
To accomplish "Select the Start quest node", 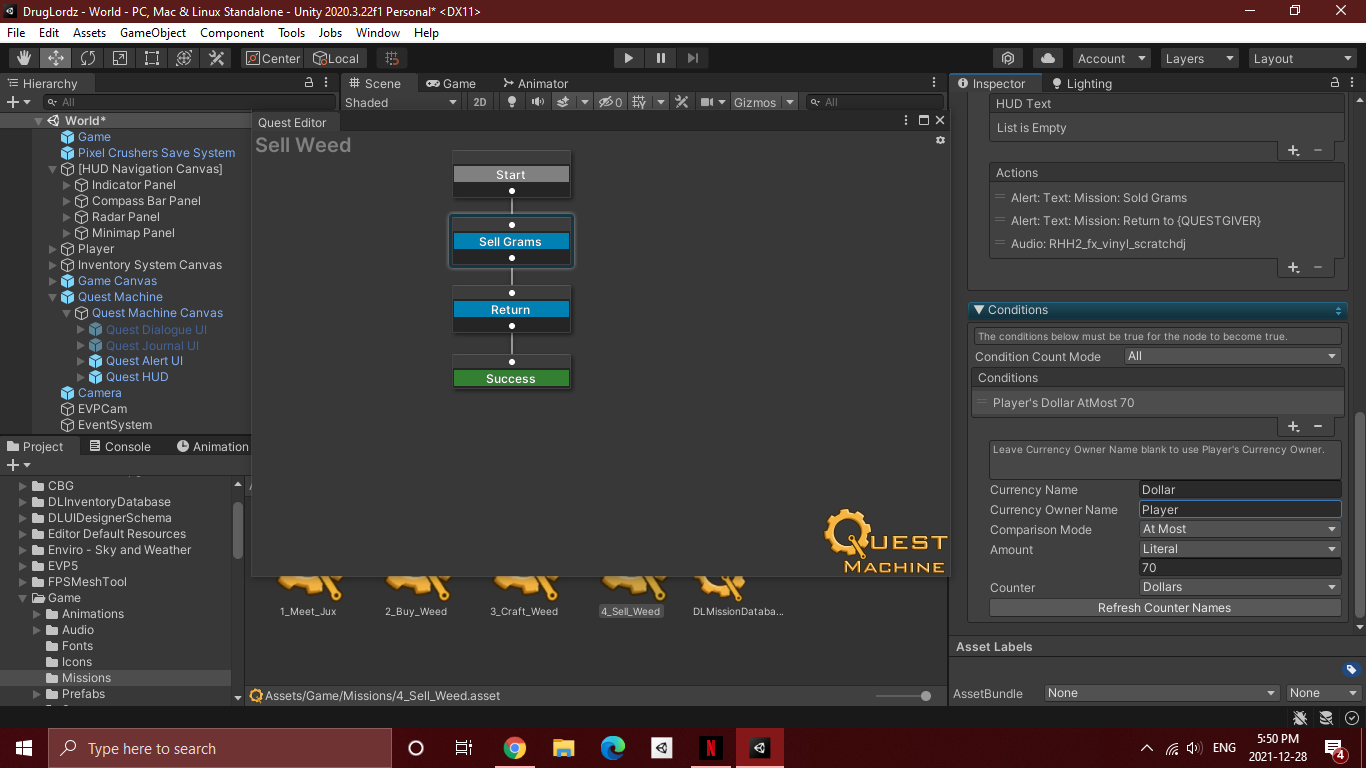I will [511, 174].
